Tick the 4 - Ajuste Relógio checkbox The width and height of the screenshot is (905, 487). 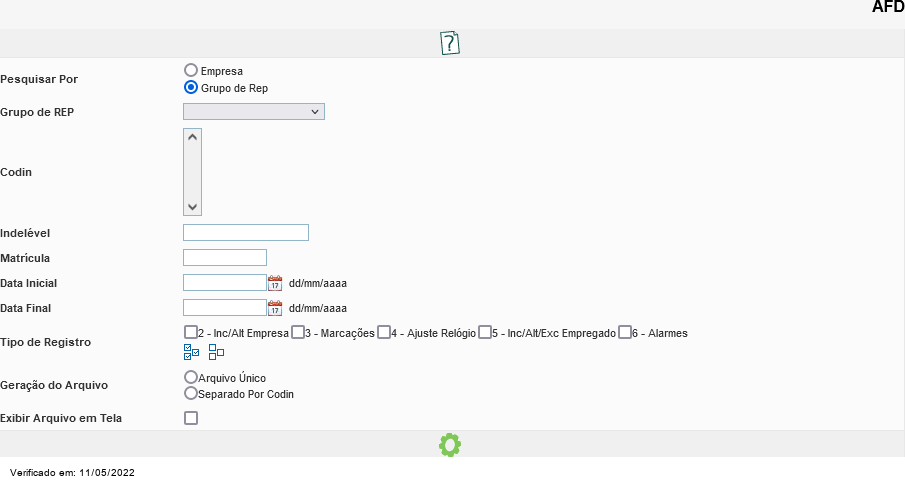coord(384,332)
